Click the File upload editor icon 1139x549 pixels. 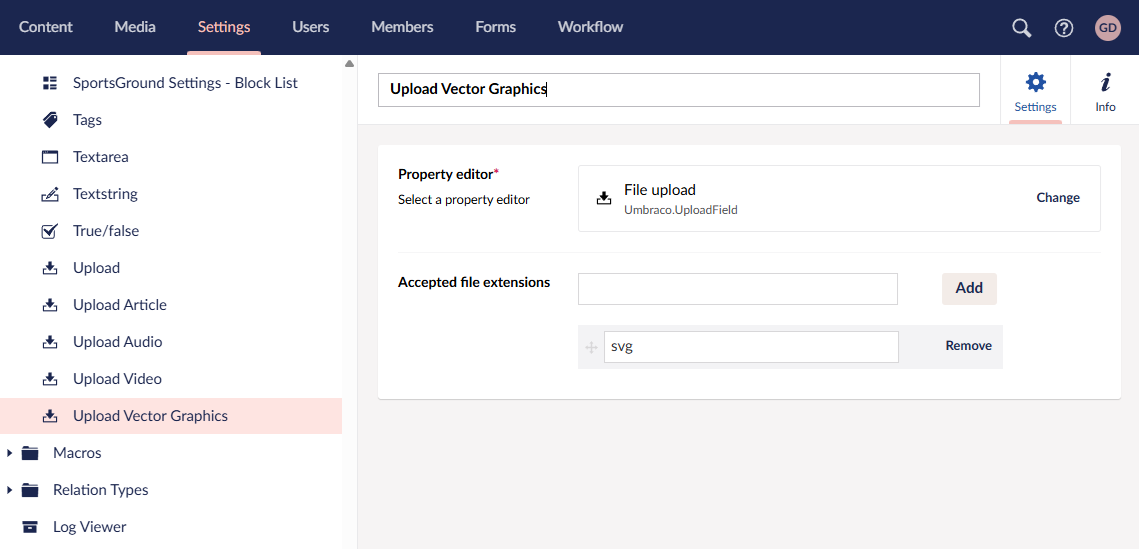point(604,198)
